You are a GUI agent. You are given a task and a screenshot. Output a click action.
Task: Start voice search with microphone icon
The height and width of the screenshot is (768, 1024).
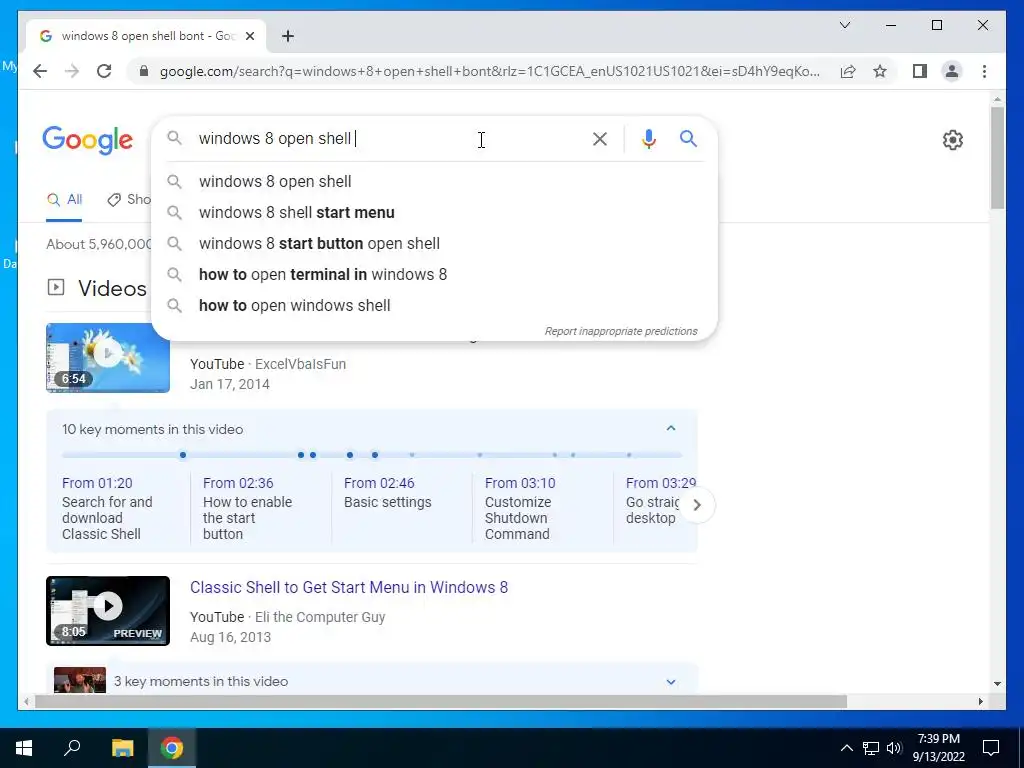(x=648, y=139)
